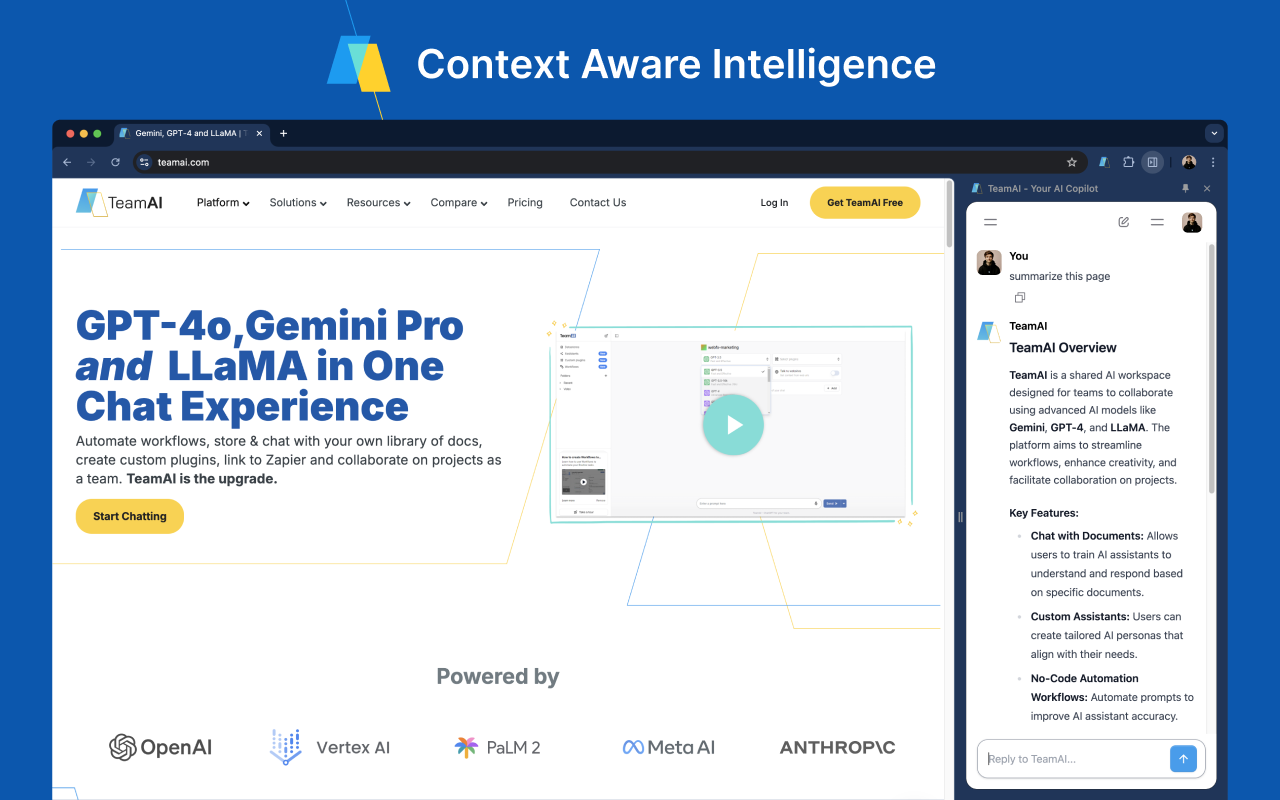Click the Get TeamAI Free button
This screenshot has height=800, width=1280.
click(864, 202)
